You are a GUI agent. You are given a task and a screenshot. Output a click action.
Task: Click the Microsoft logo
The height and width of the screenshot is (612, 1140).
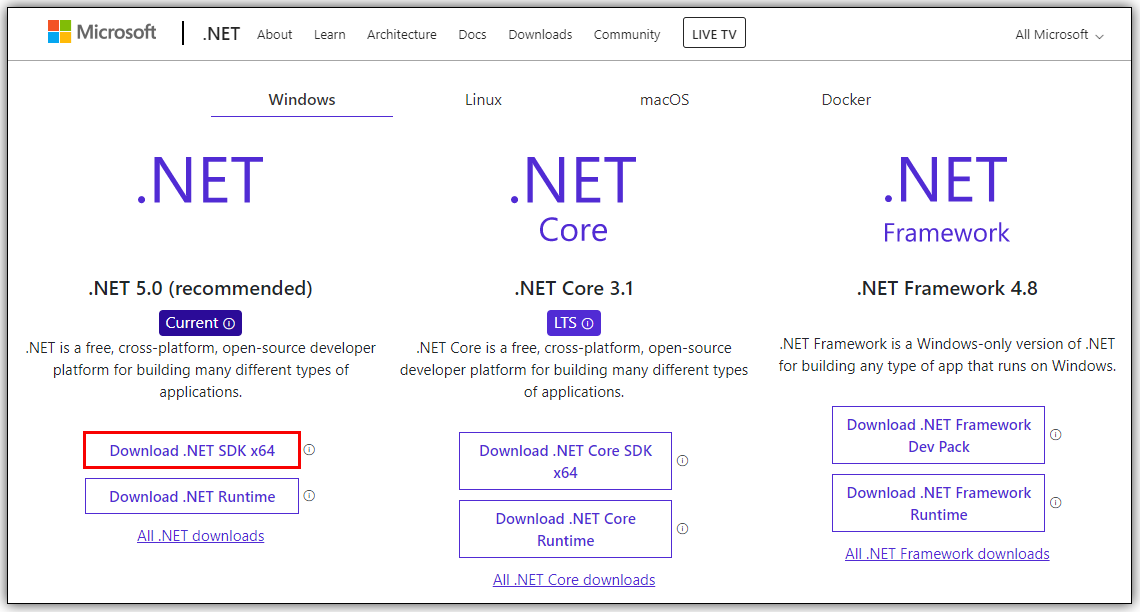coord(102,33)
